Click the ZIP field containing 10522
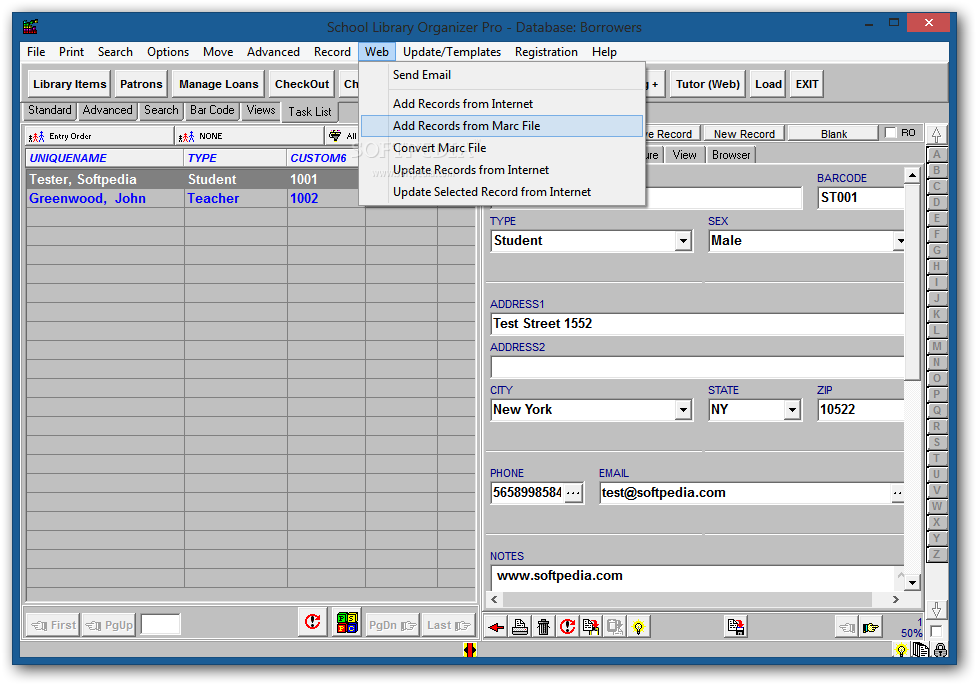This screenshot has height=685, width=977. pyautogui.click(x=860, y=410)
